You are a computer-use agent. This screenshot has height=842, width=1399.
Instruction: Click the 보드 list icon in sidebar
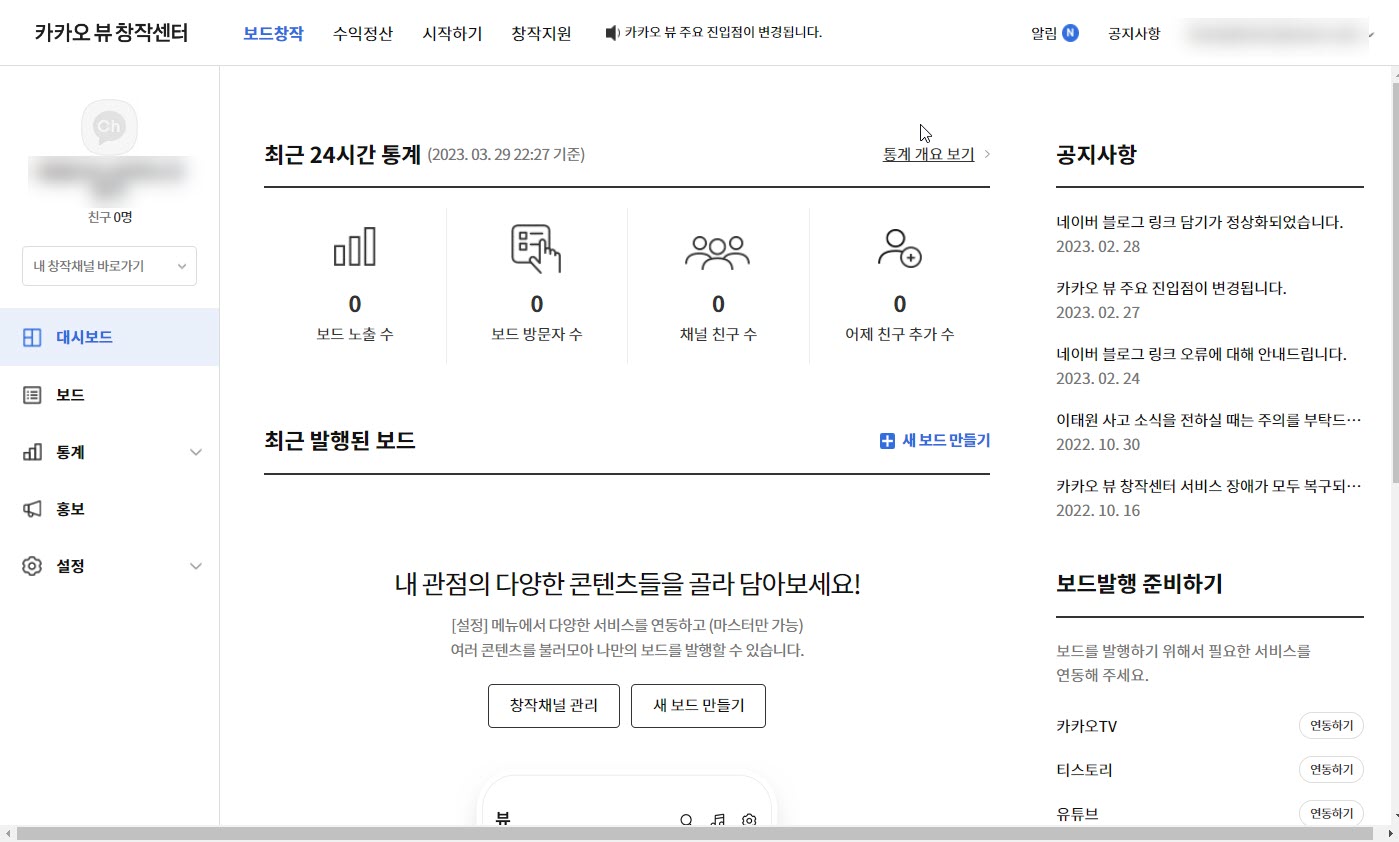[32, 395]
